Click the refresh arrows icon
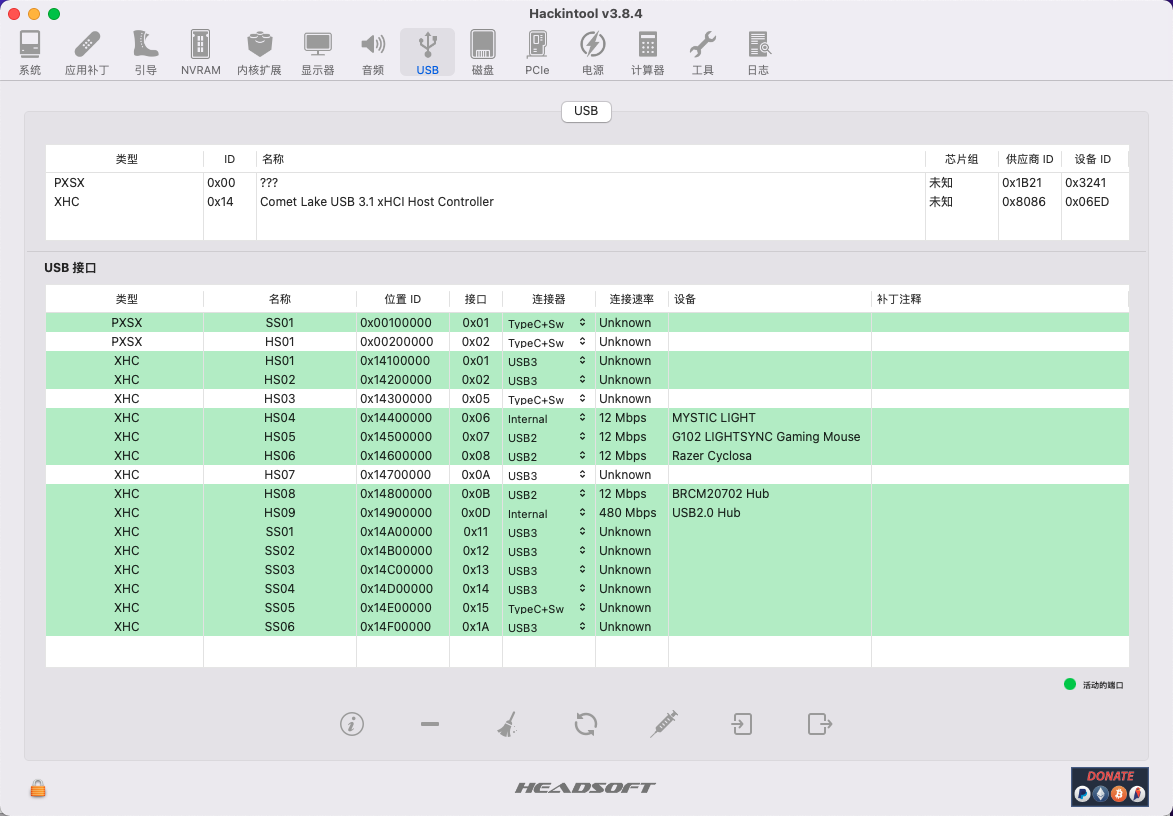The image size is (1173, 816). tap(586, 724)
